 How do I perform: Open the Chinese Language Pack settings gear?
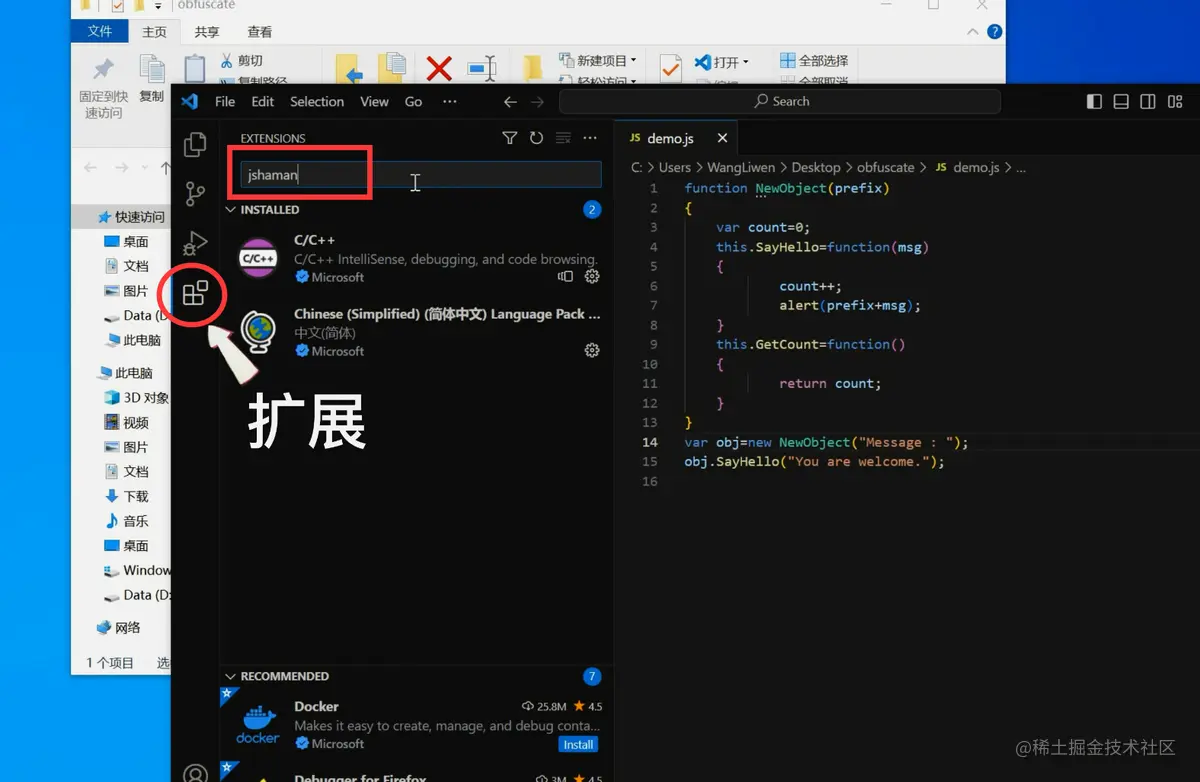(x=592, y=350)
